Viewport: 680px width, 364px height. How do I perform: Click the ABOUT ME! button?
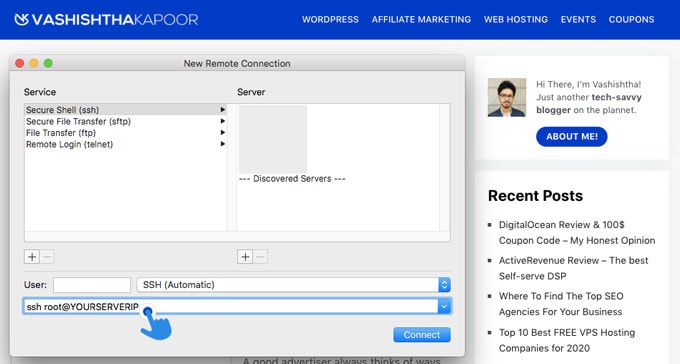pos(572,136)
